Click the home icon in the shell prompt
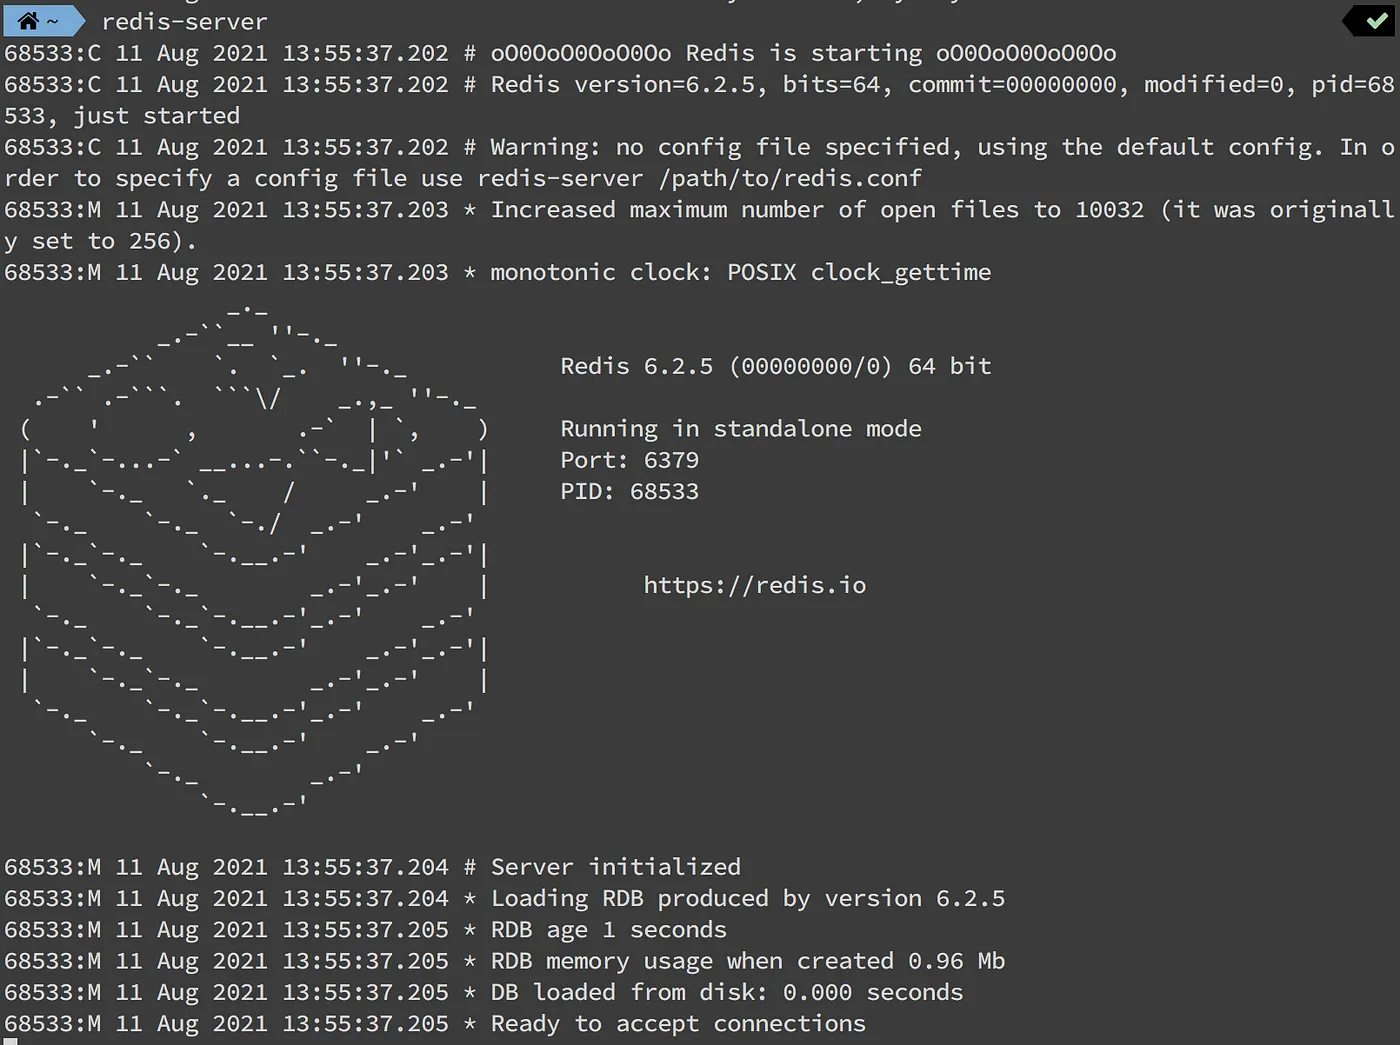Image resolution: width=1400 pixels, height=1045 pixels. pyautogui.click(x=28, y=21)
